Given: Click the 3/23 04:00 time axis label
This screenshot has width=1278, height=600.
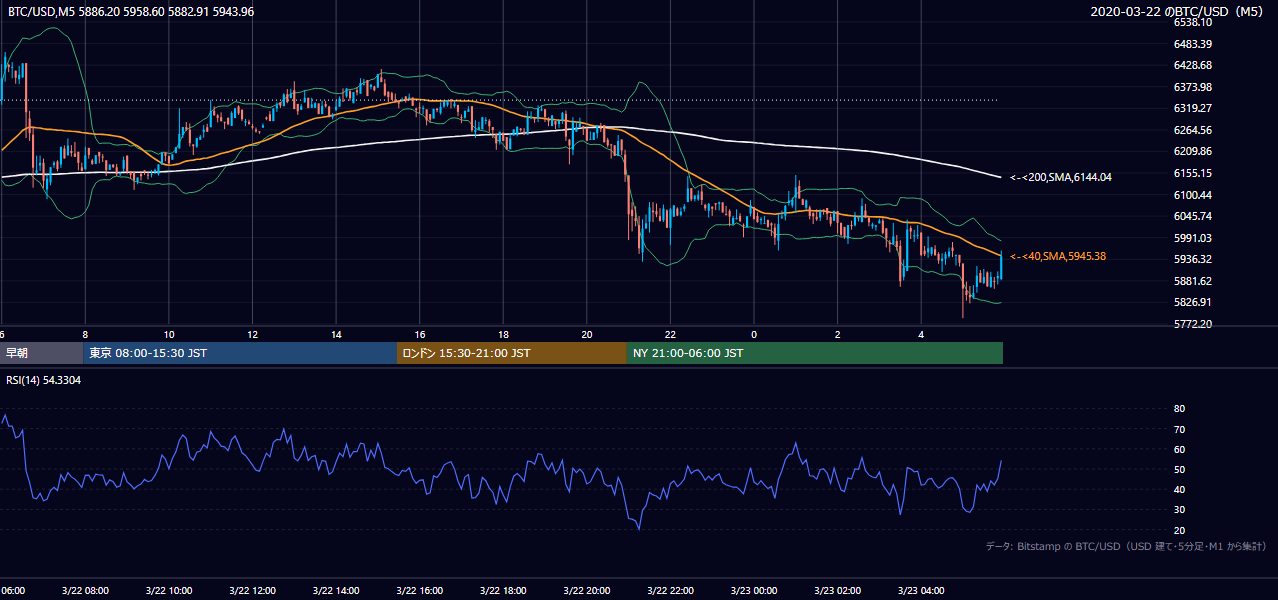Looking at the screenshot, I should tap(920, 591).
